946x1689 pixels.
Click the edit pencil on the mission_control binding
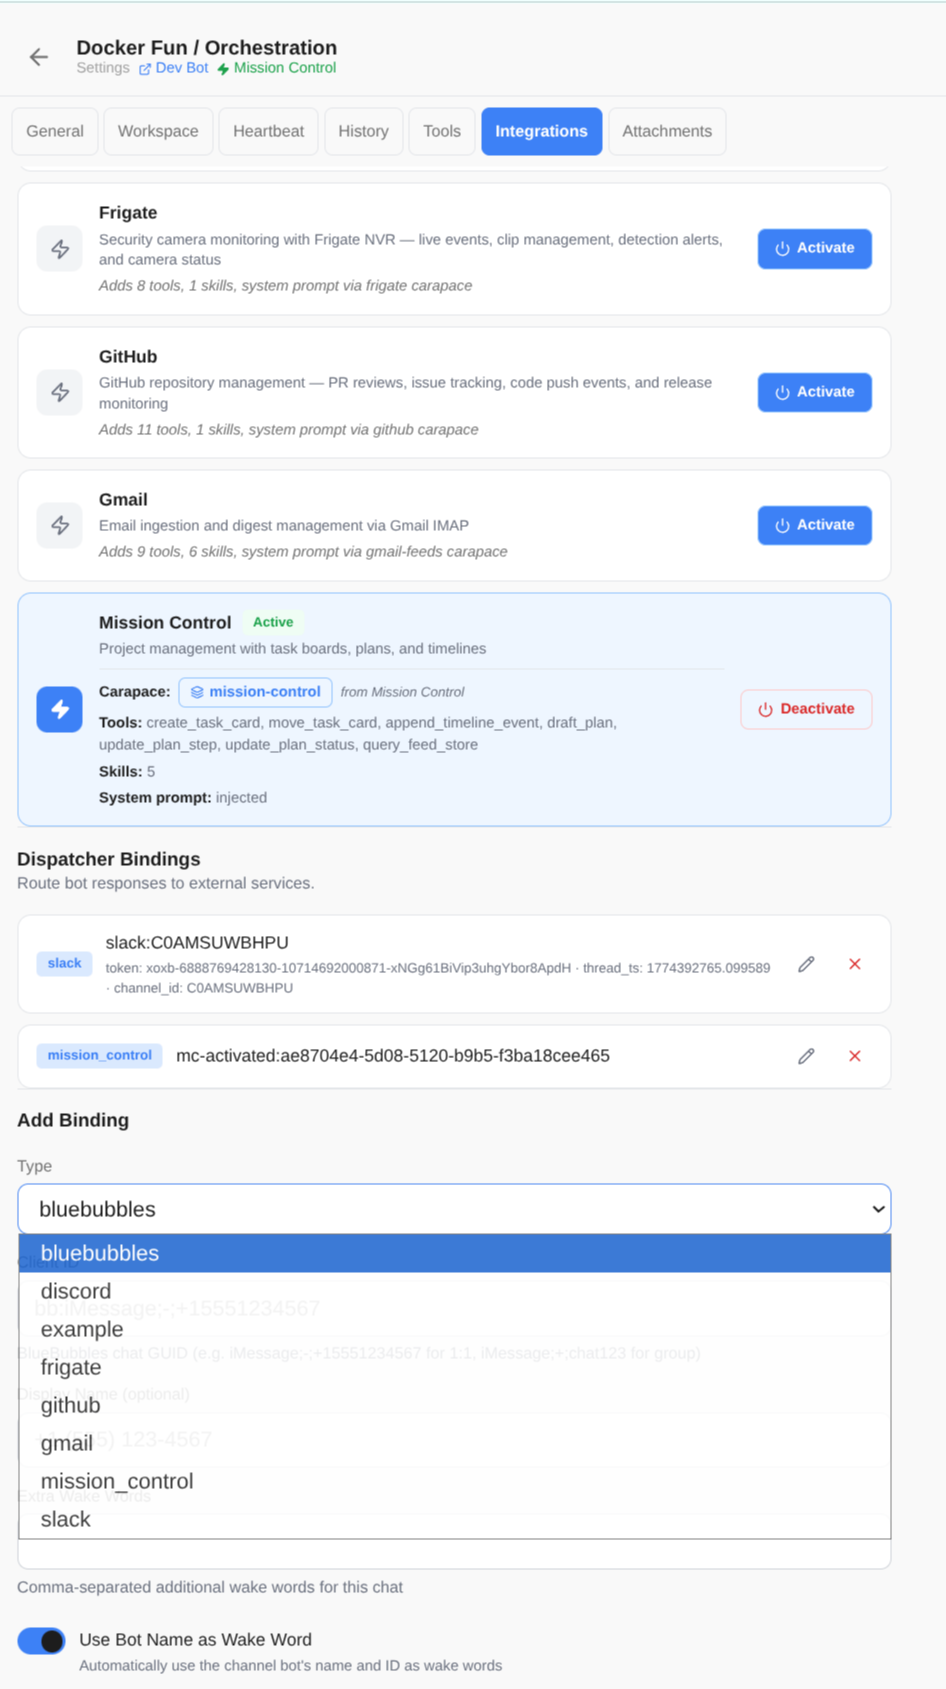(x=806, y=1056)
